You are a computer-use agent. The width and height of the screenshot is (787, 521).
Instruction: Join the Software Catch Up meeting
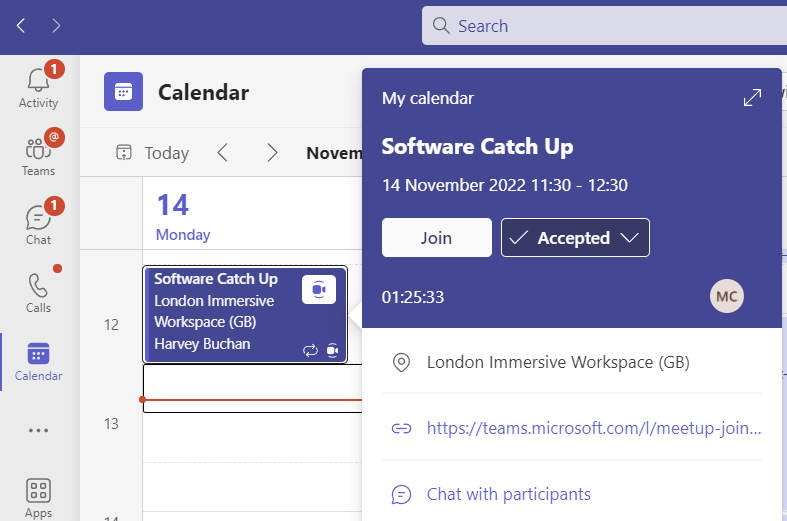(x=436, y=238)
